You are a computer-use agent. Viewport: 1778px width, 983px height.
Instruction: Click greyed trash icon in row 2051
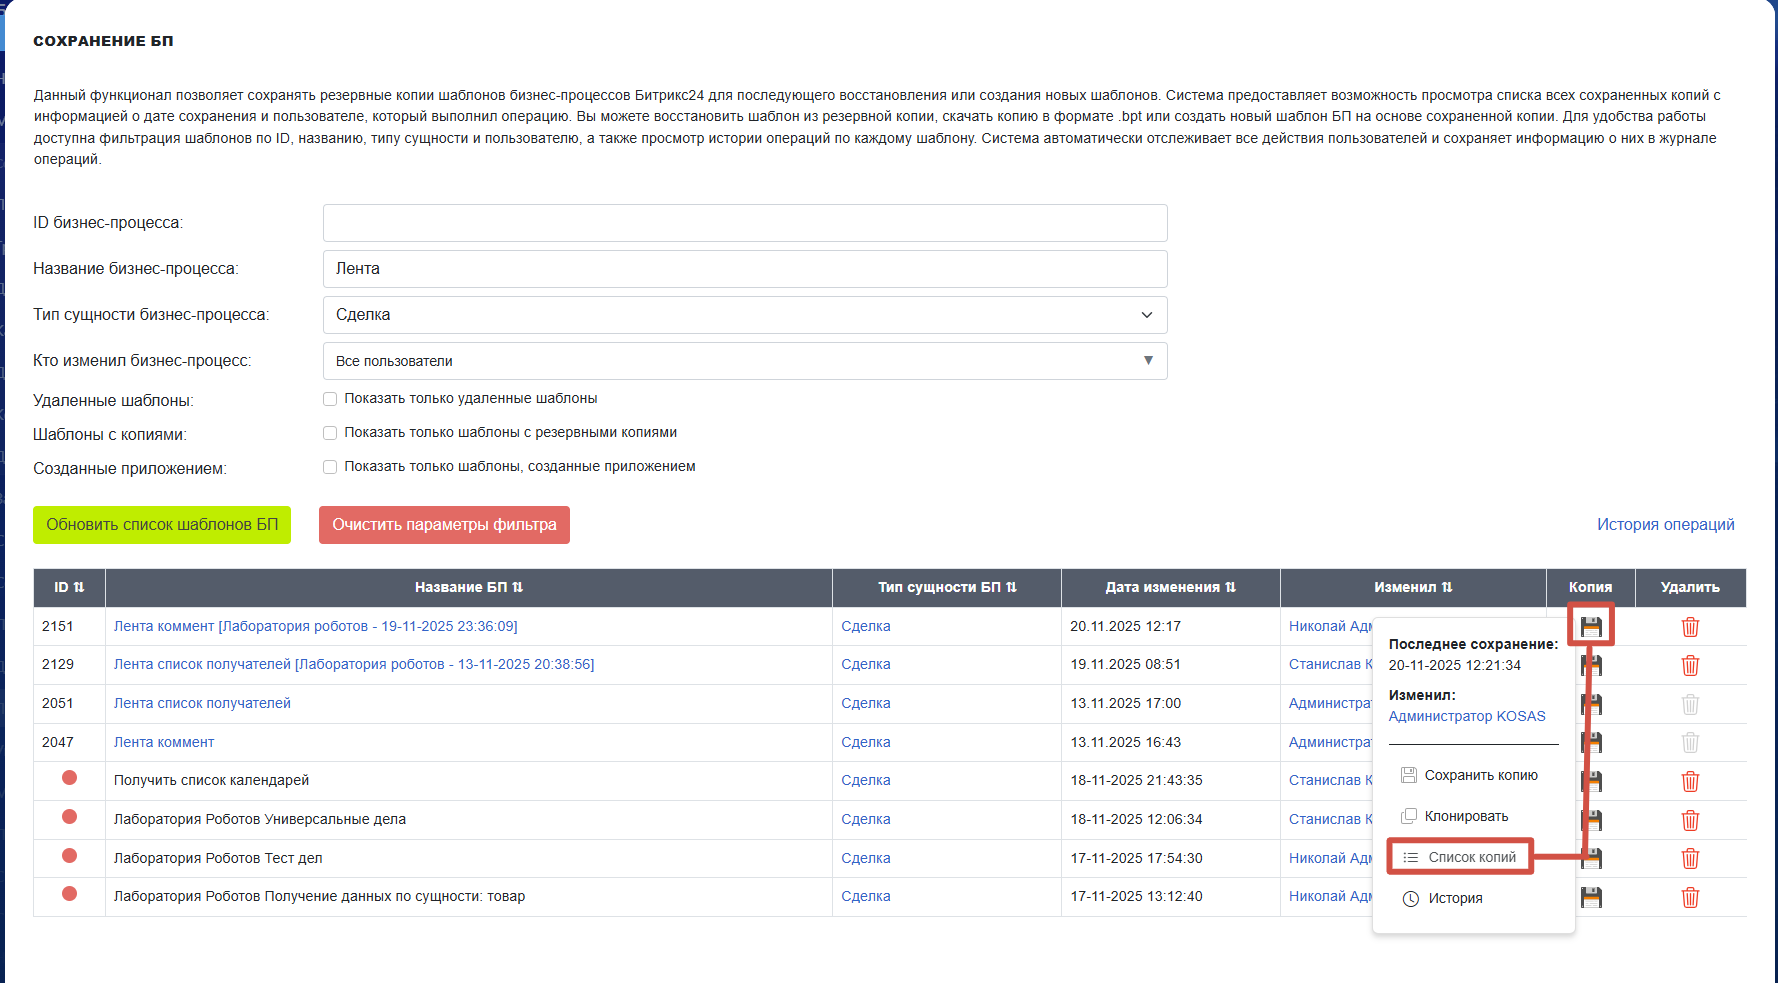click(1690, 704)
